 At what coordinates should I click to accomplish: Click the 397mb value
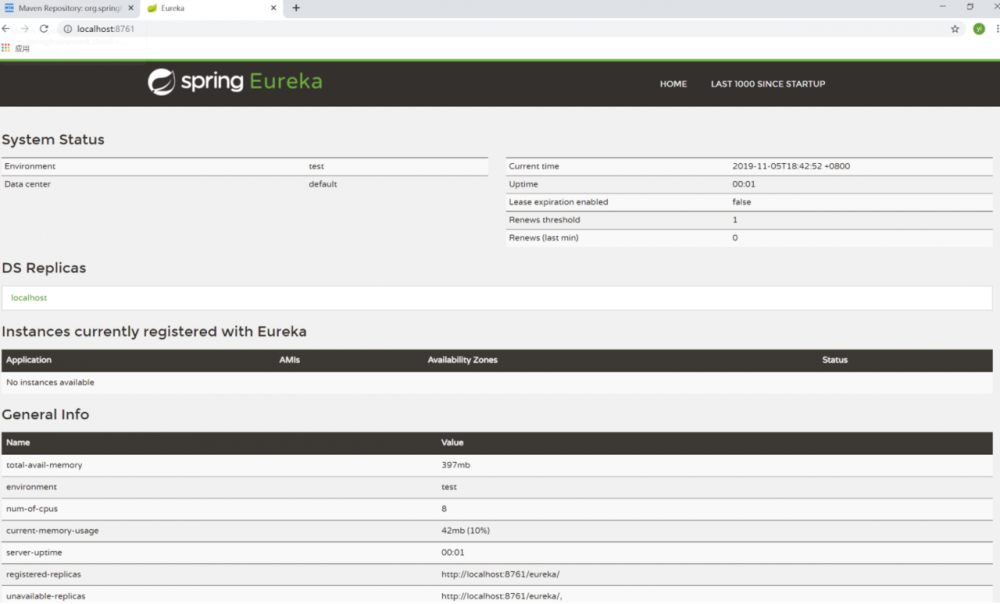[x=455, y=465]
